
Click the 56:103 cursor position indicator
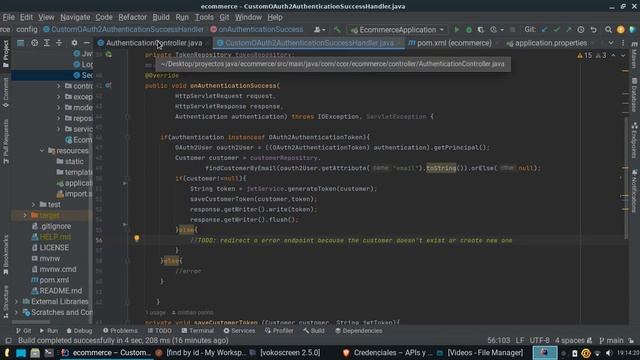pyautogui.click(x=498, y=340)
